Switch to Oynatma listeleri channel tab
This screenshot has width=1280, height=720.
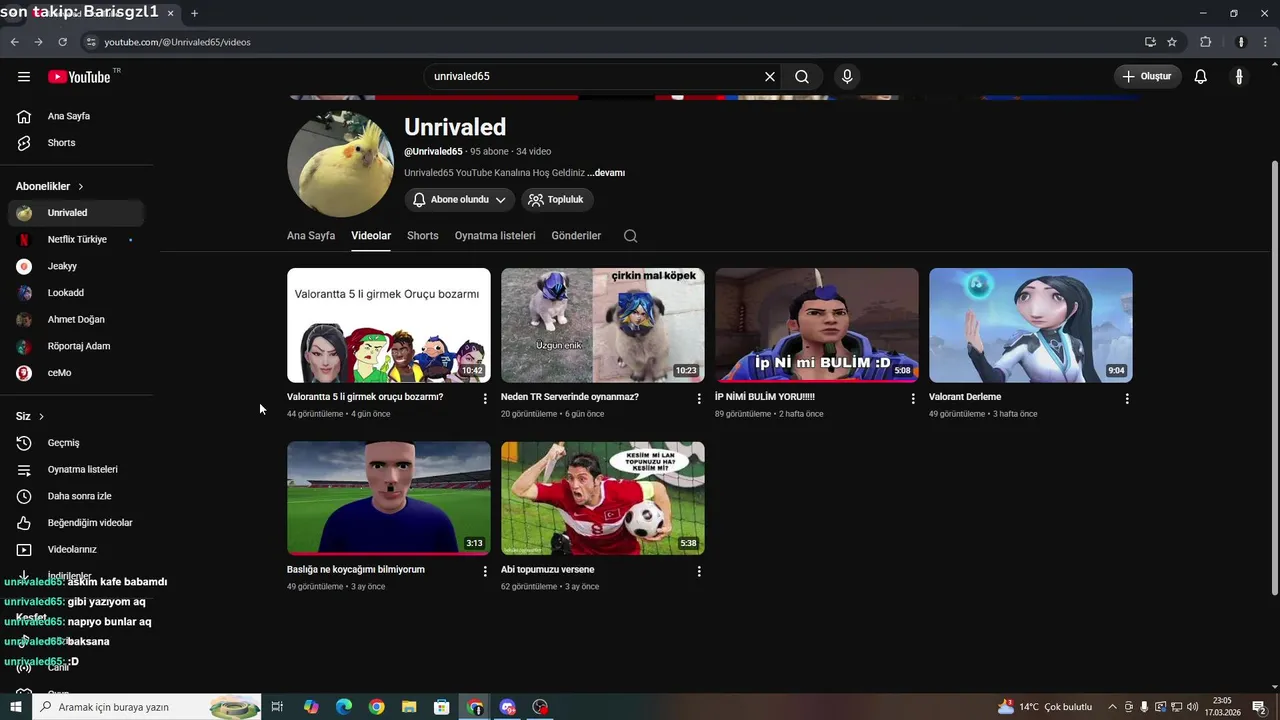click(x=495, y=236)
